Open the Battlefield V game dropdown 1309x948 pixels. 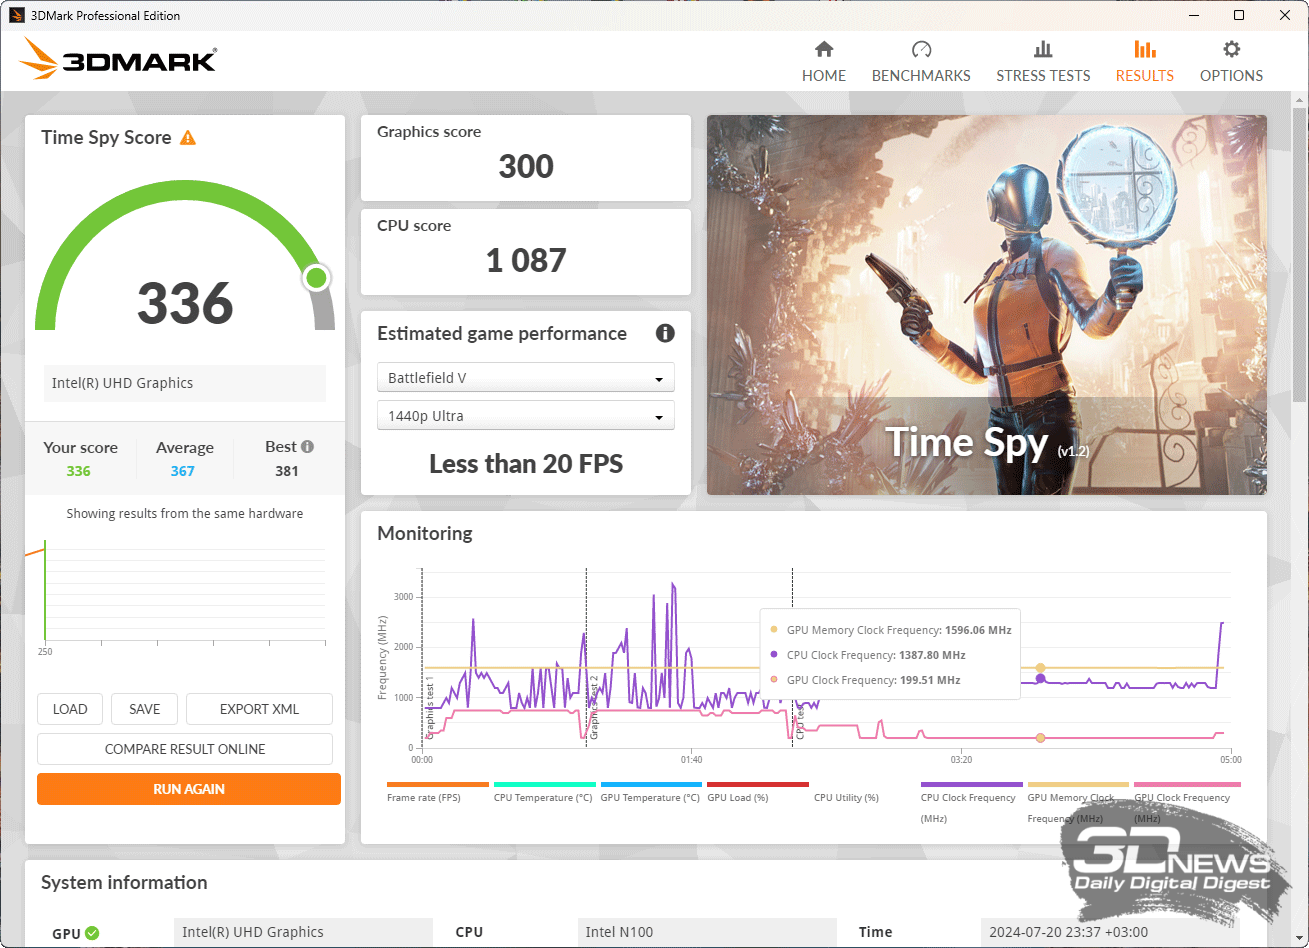click(526, 378)
